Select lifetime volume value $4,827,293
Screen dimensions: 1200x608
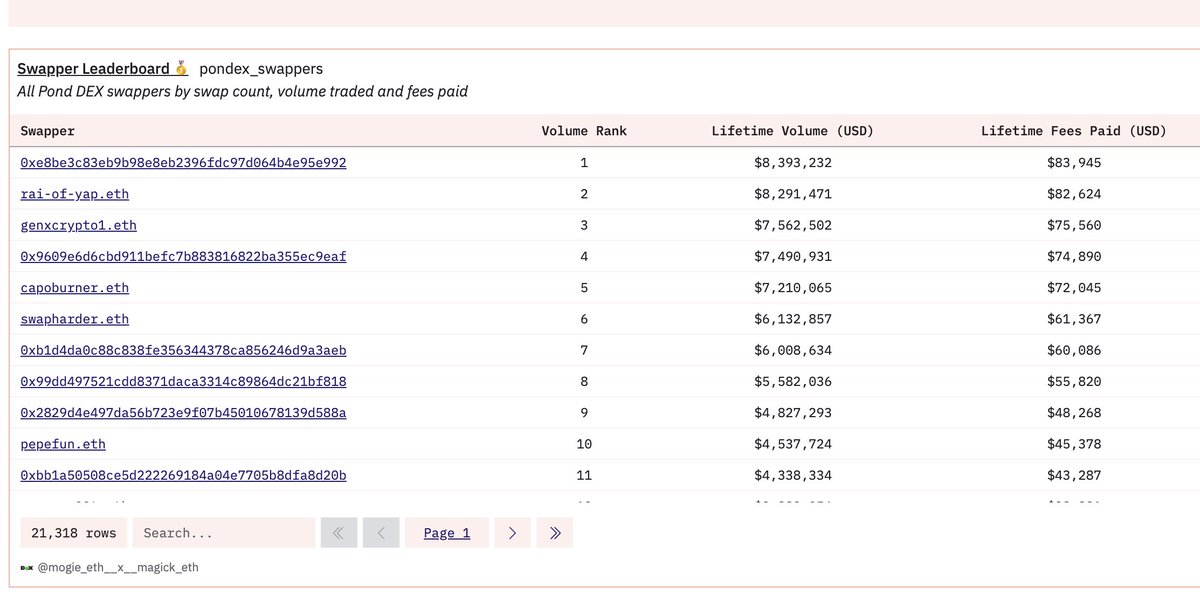point(793,412)
